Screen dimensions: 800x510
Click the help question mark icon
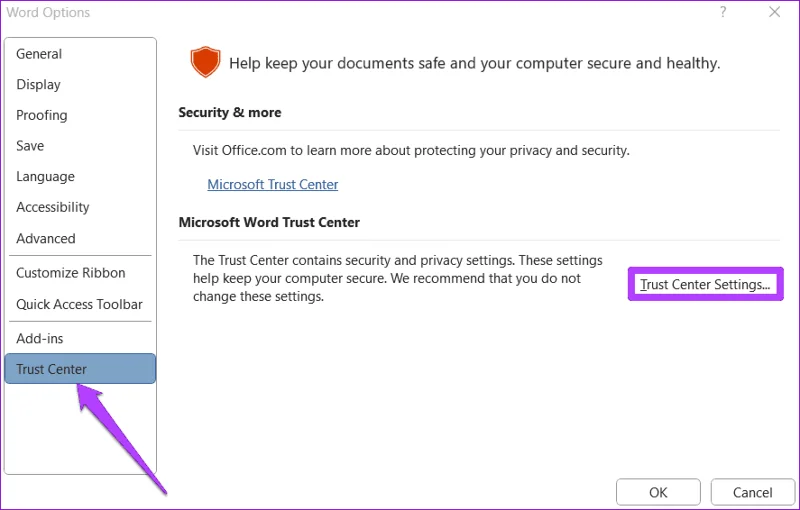pyautogui.click(x=723, y=12)
